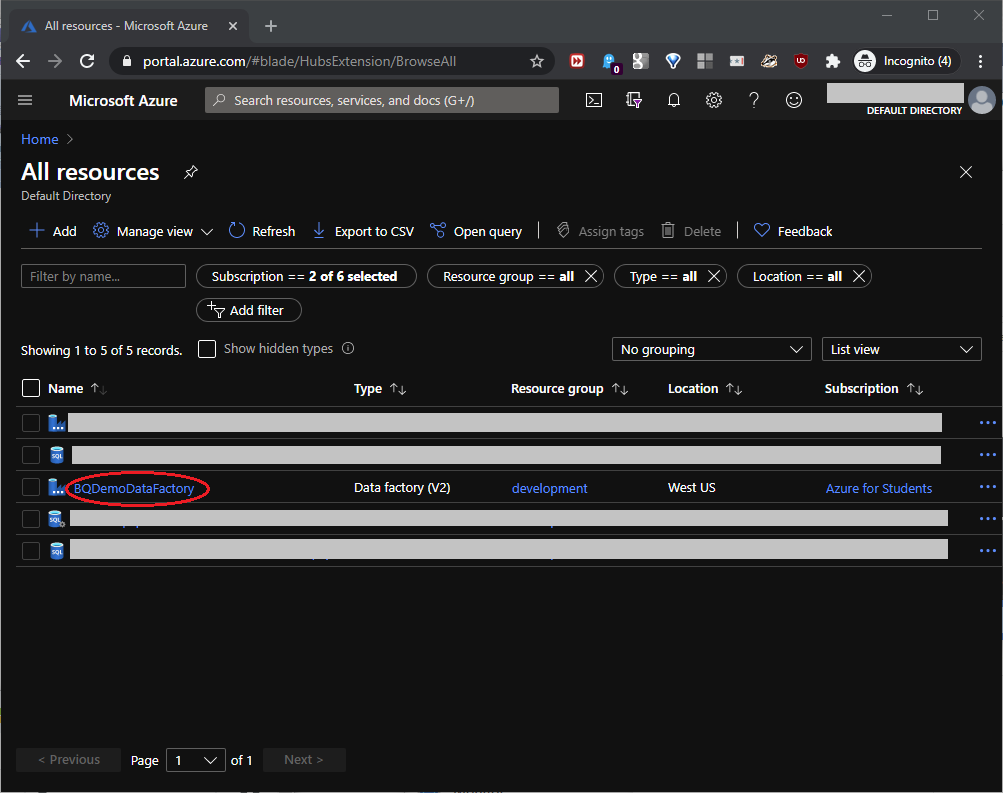Open the browser Extensions puzzle icon
The height and width of the screenshot is (793, 1003).
[x=832, y=61]
